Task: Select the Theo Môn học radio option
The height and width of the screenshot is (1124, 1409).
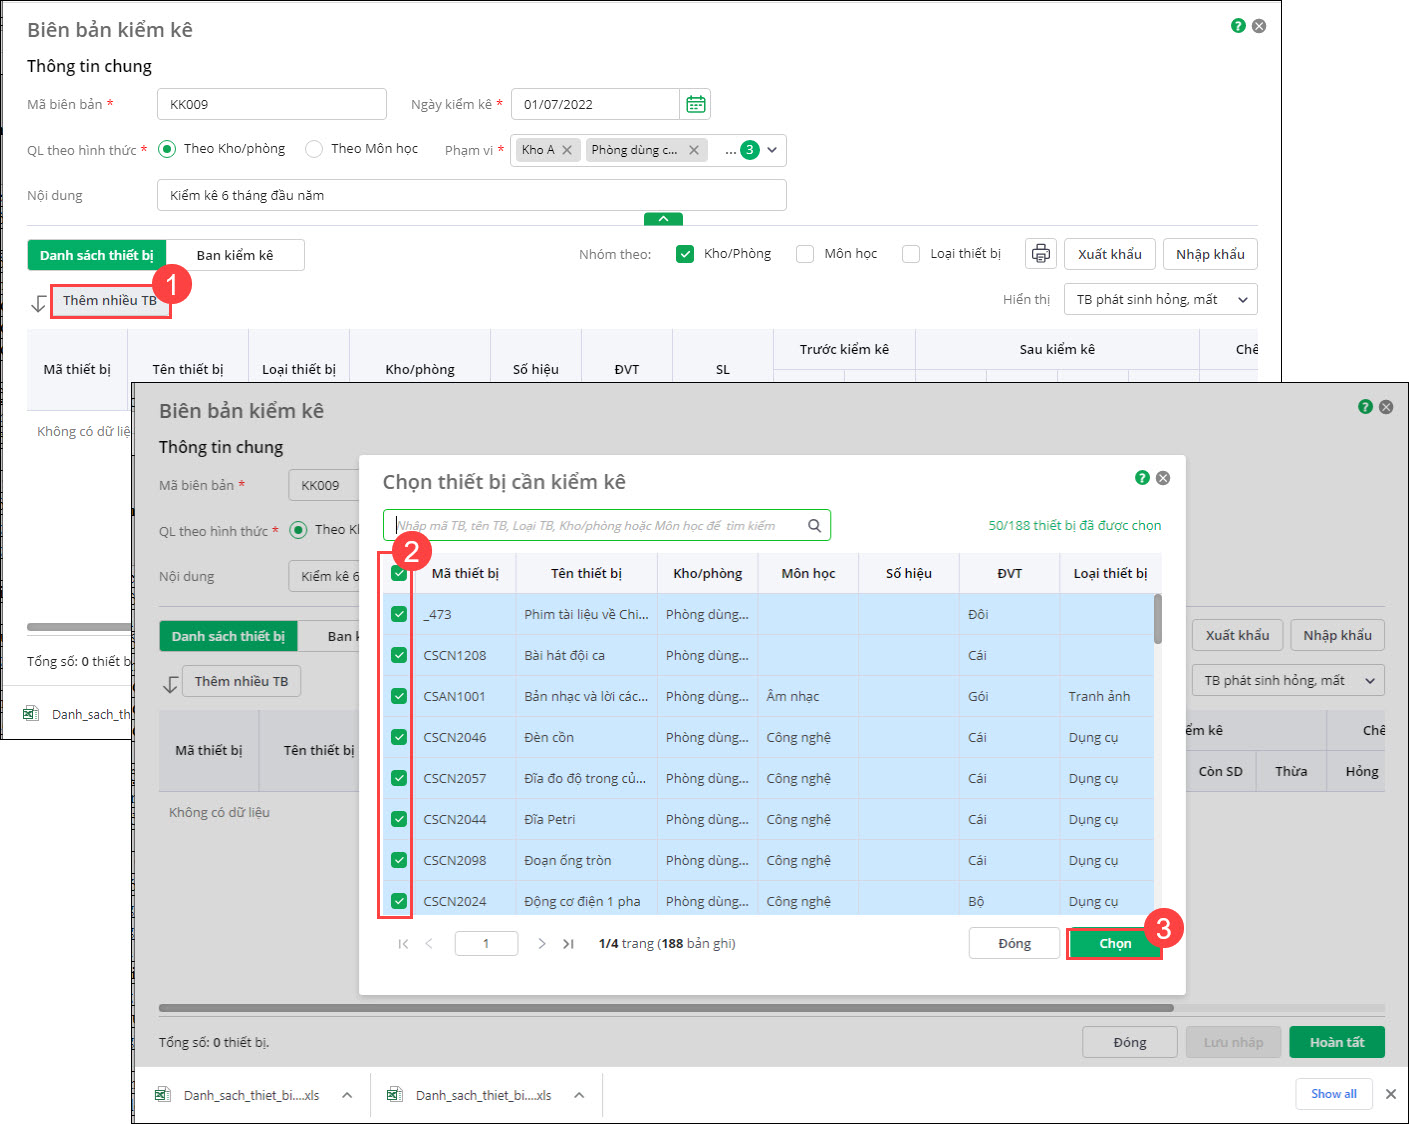Action: click(x=314, y=149)
